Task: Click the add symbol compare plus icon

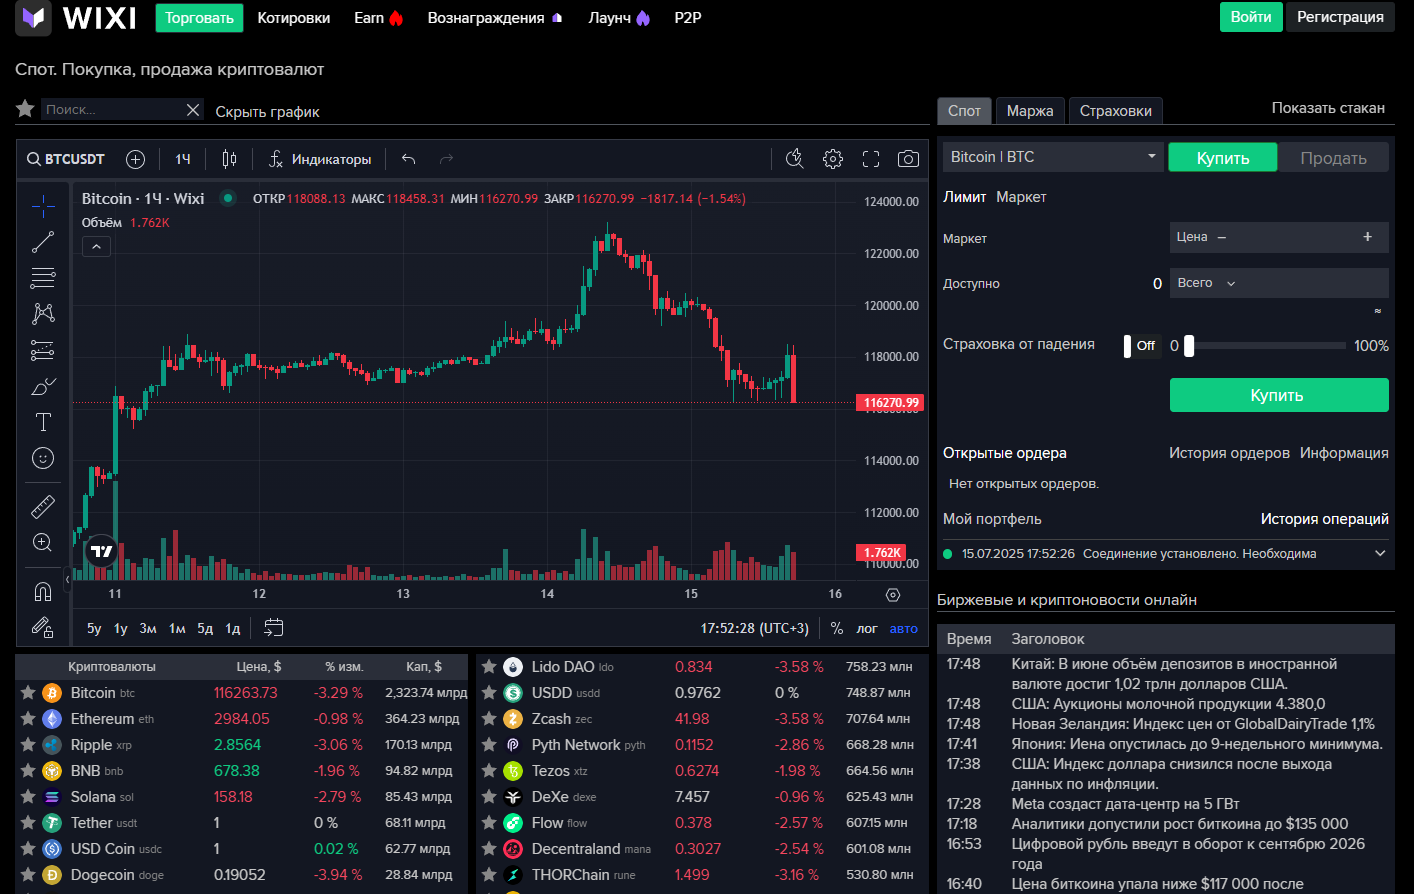Action: coord(136,159)
